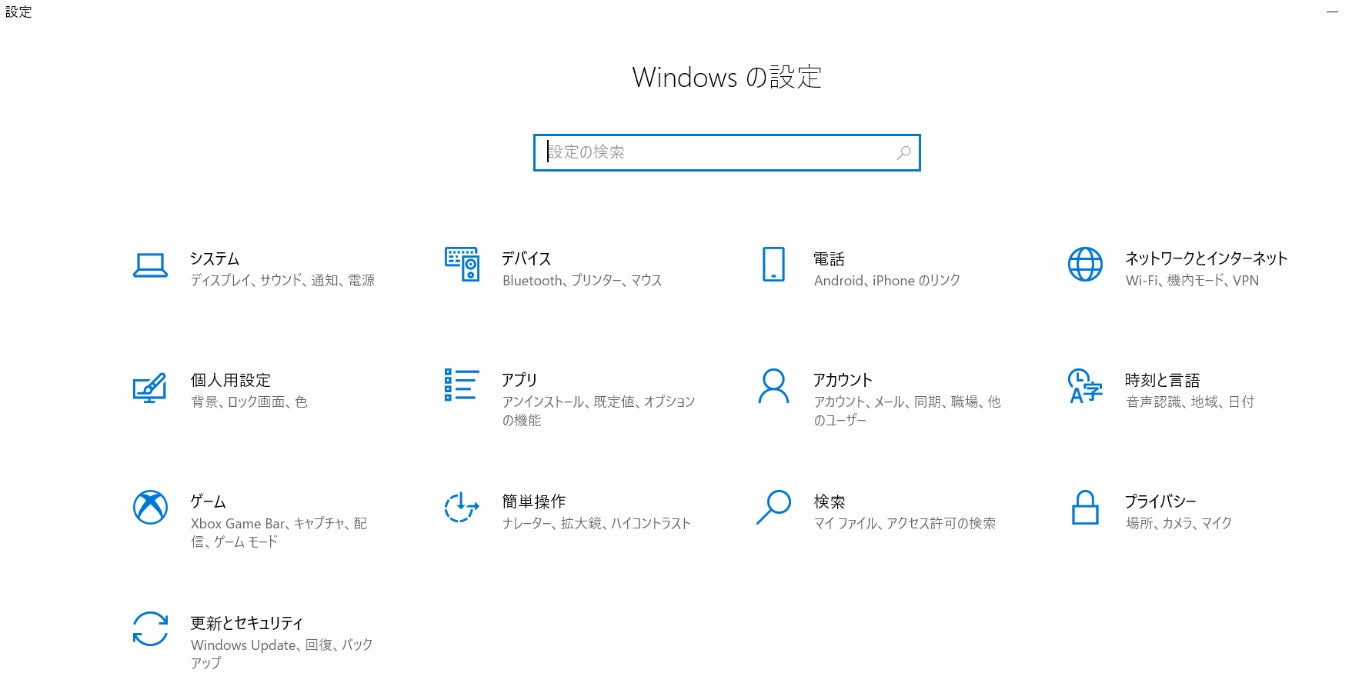This screenshot has width=1352, height=693.
Task: Click the アカウント person icon
Action: 773,386
